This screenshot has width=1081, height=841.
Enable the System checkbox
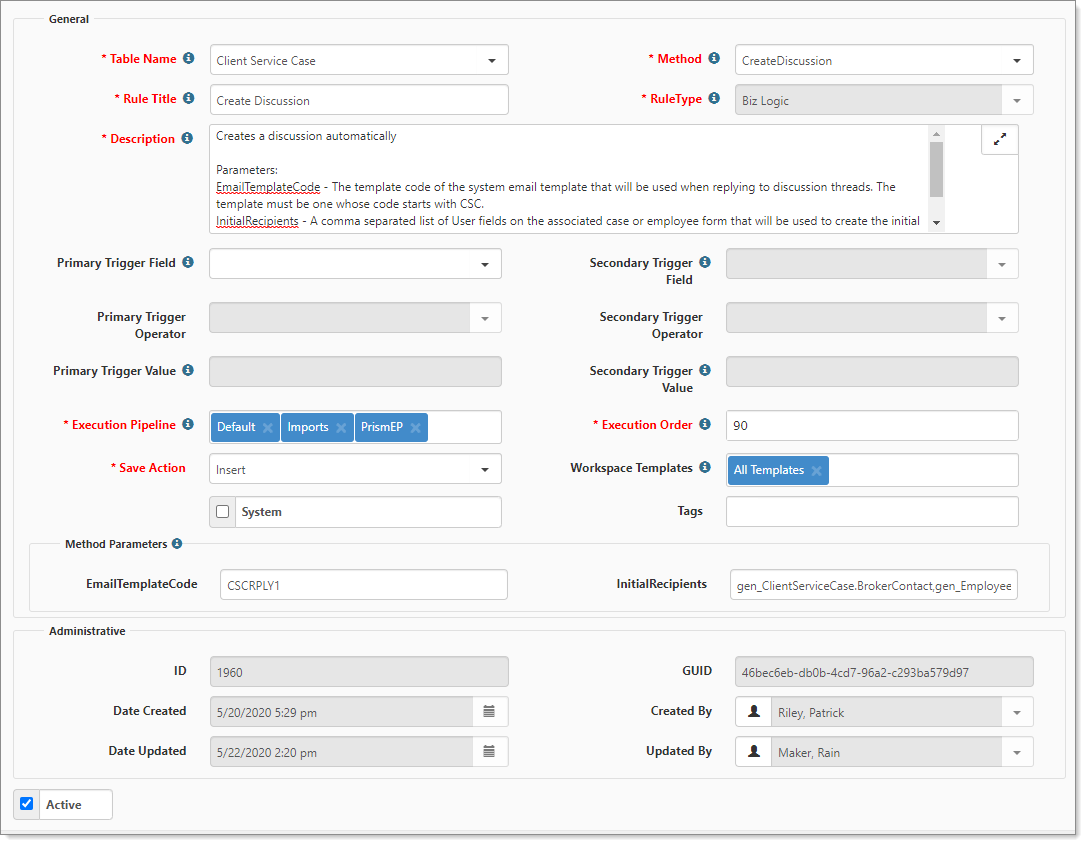tap(223, 512)
